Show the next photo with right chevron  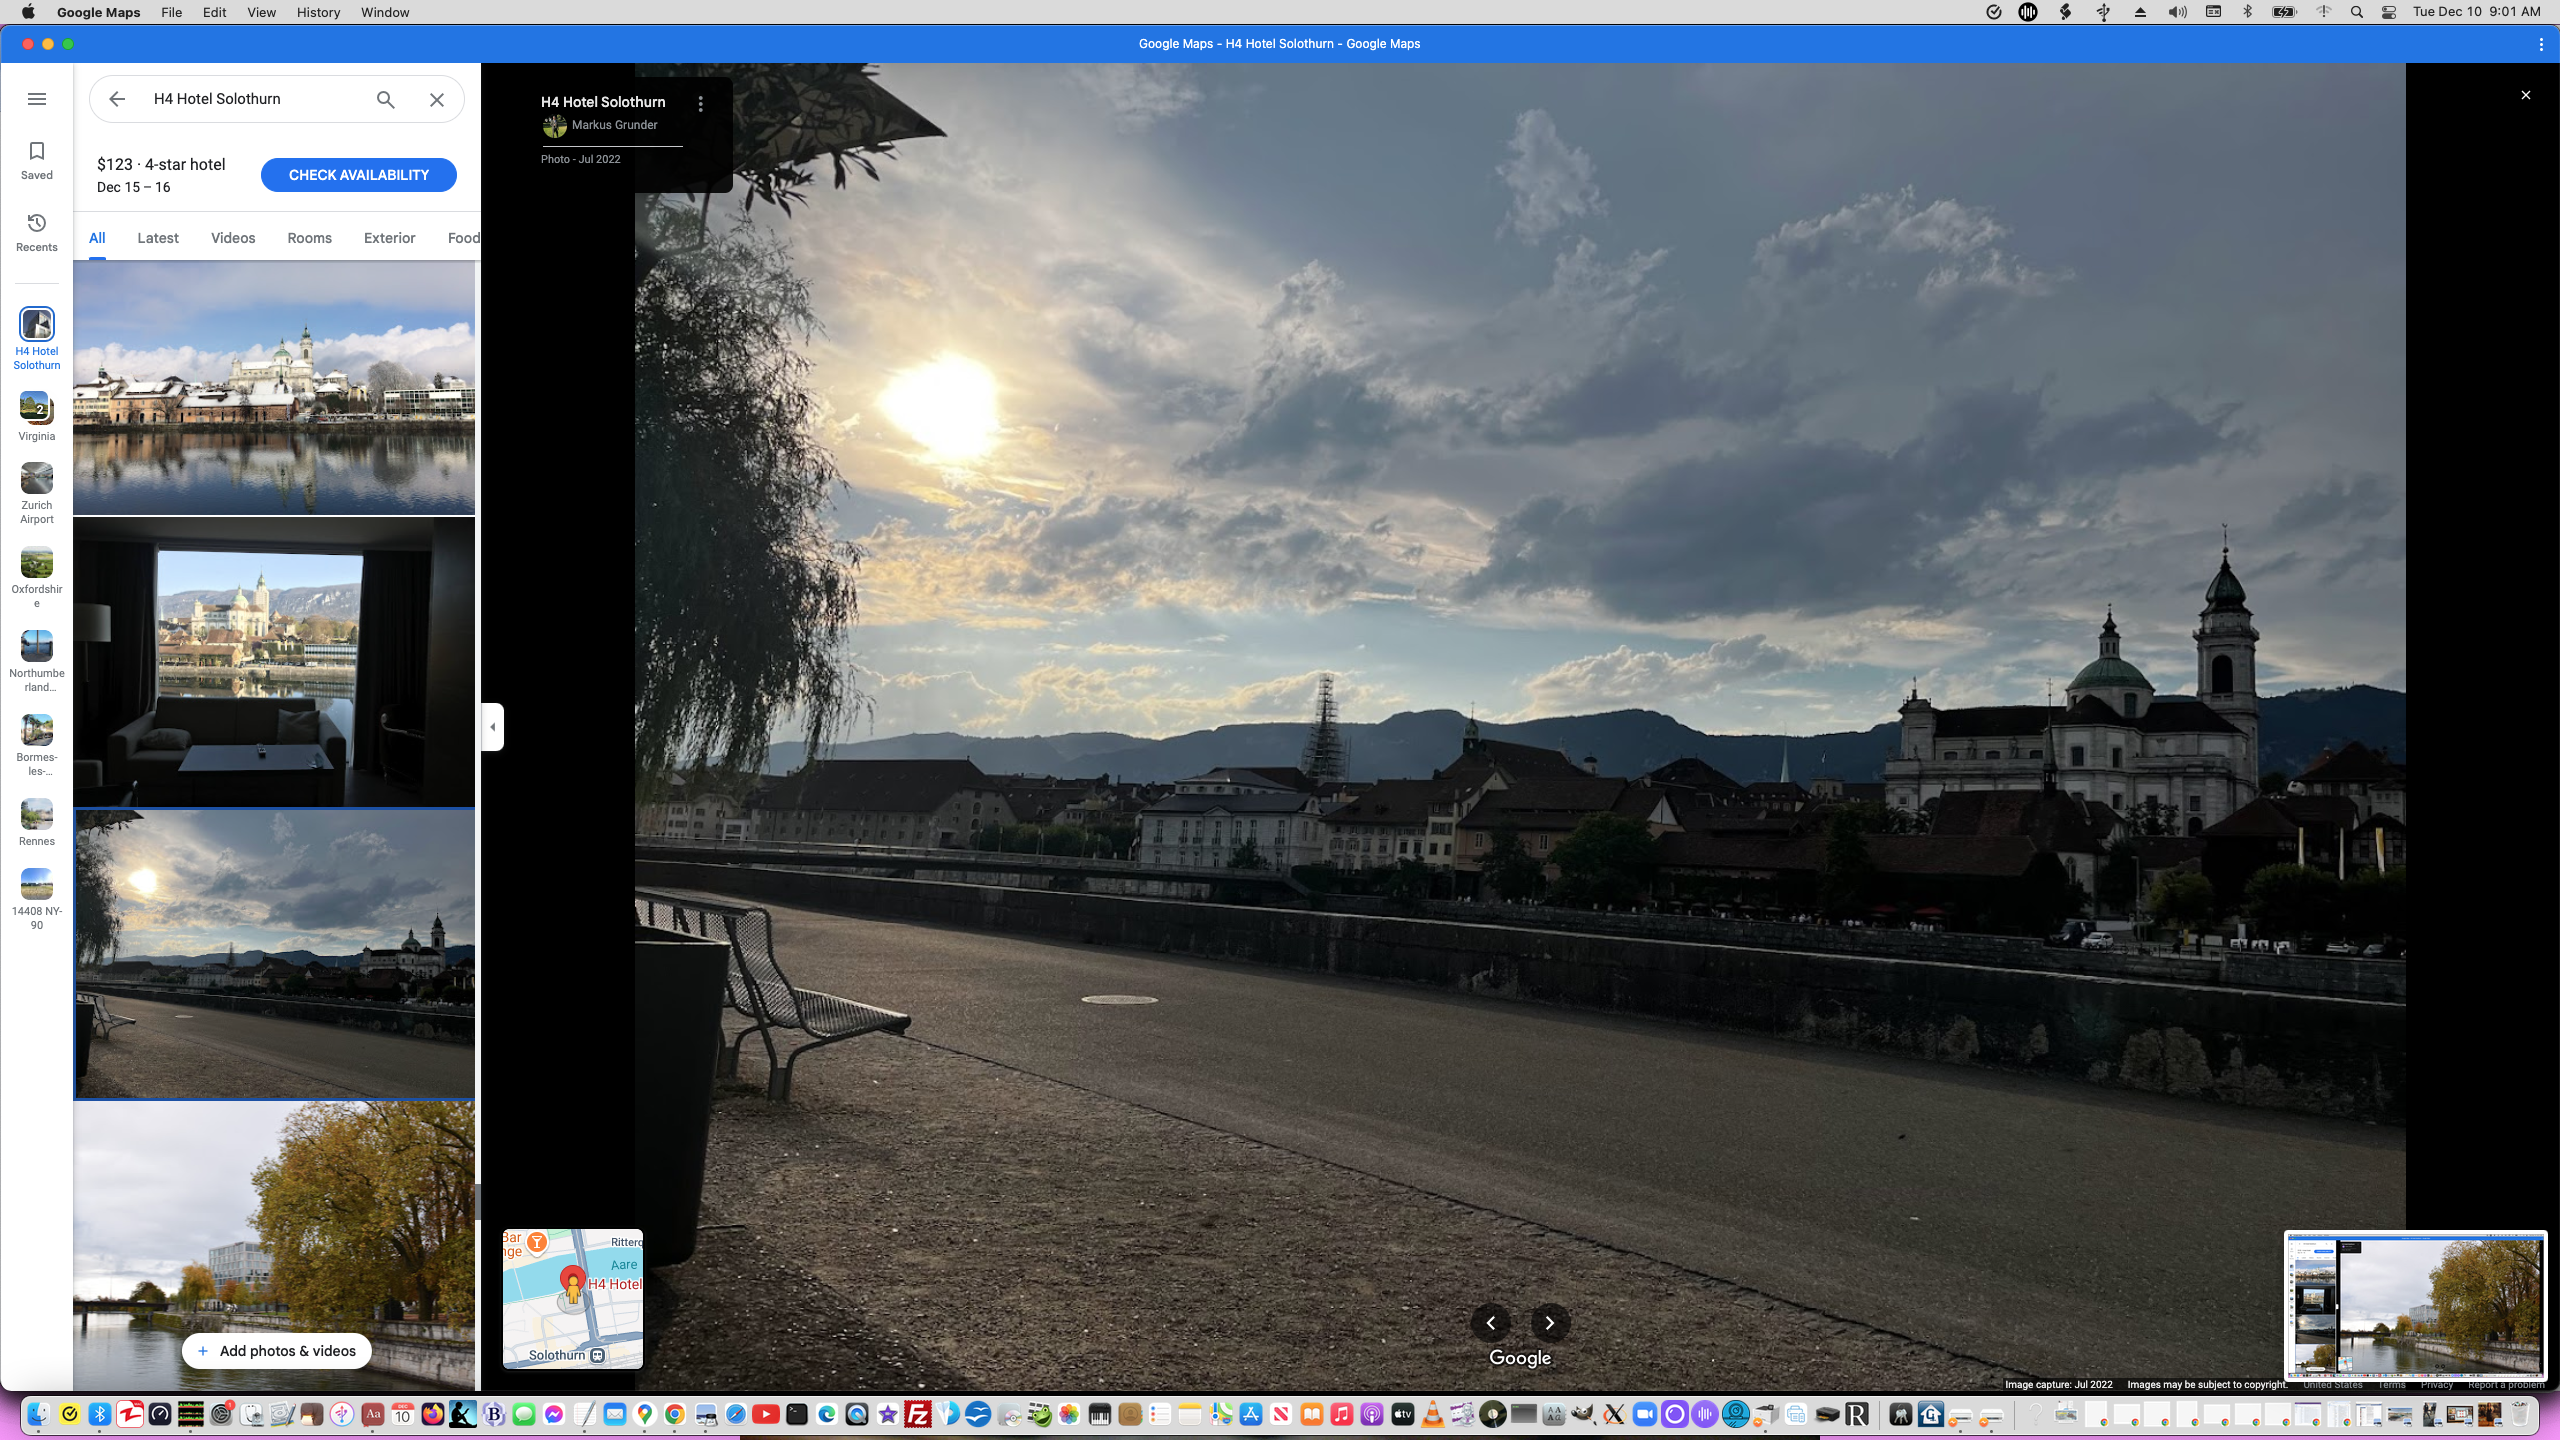[1550, 1323]
